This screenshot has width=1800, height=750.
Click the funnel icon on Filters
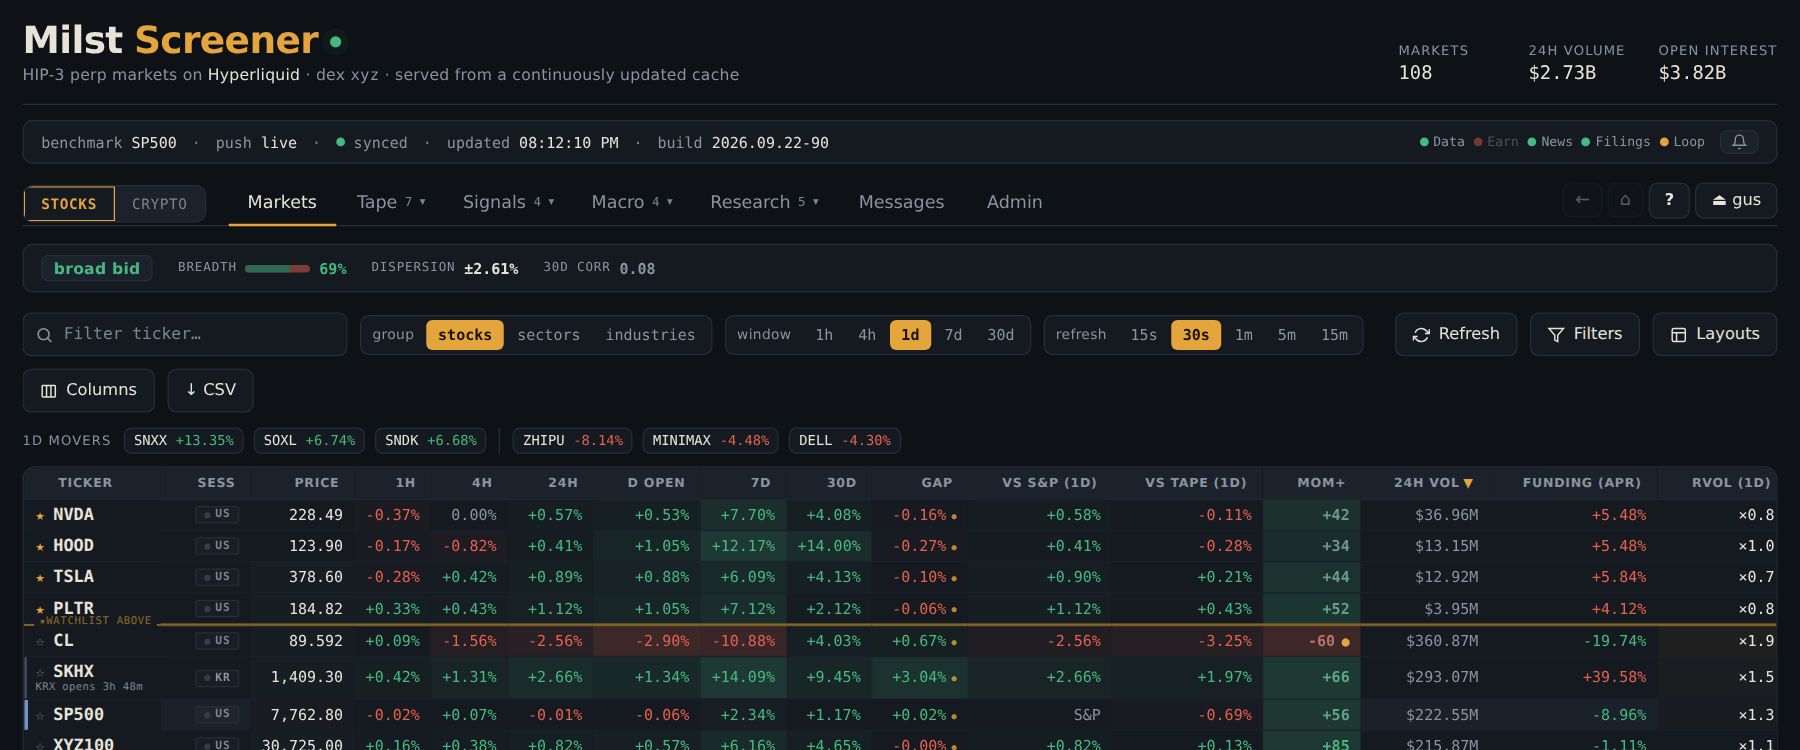(1556, 335)
